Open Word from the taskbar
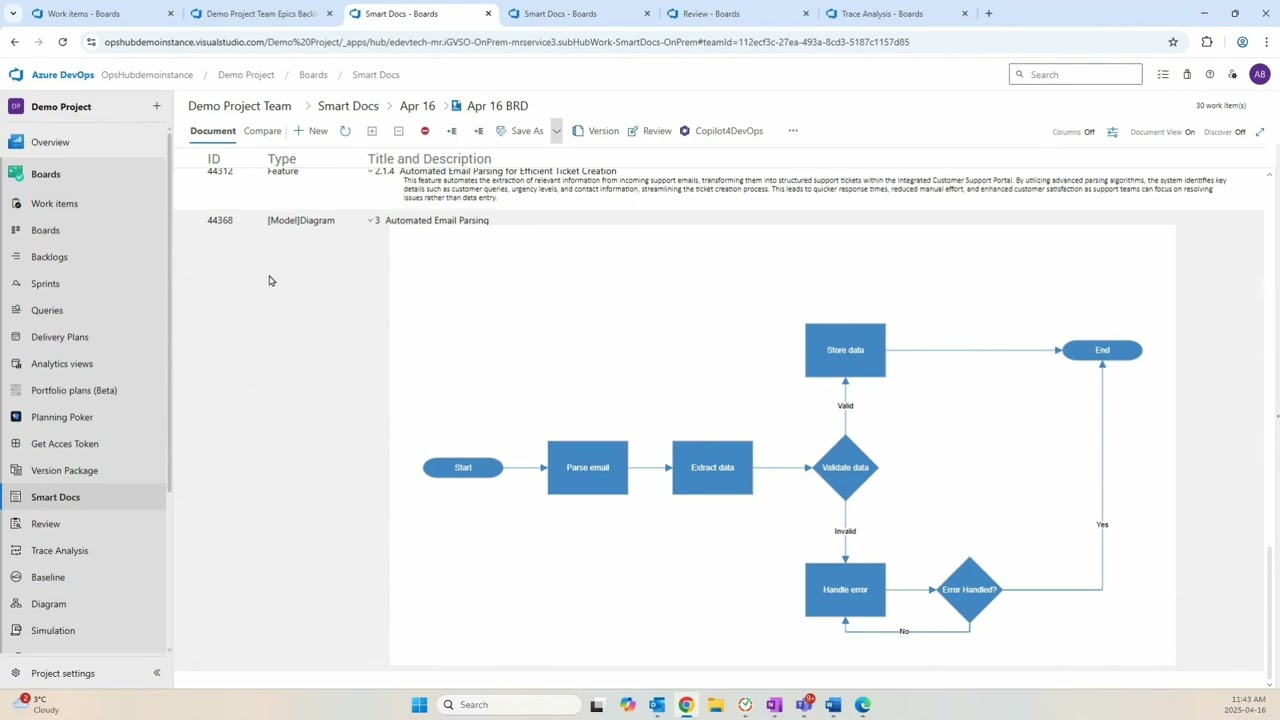The width and height of the screenshot is (1280, 720). (834, 705)
